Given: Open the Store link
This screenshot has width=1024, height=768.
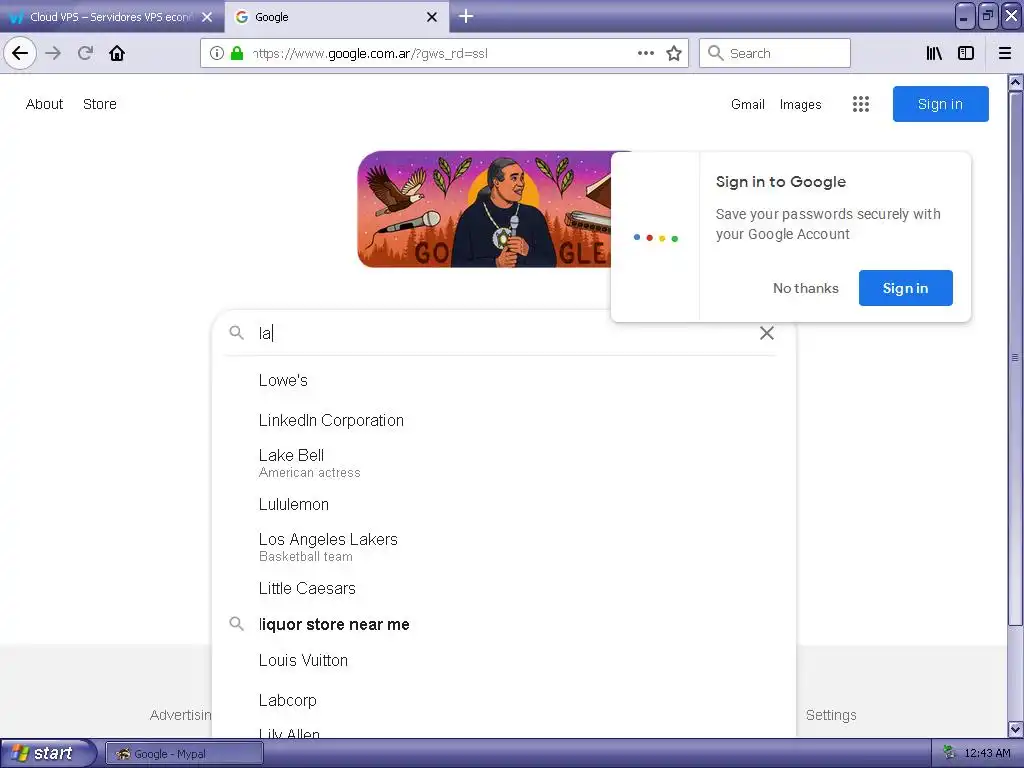Looking at the screenshot, I should (100, 104).
